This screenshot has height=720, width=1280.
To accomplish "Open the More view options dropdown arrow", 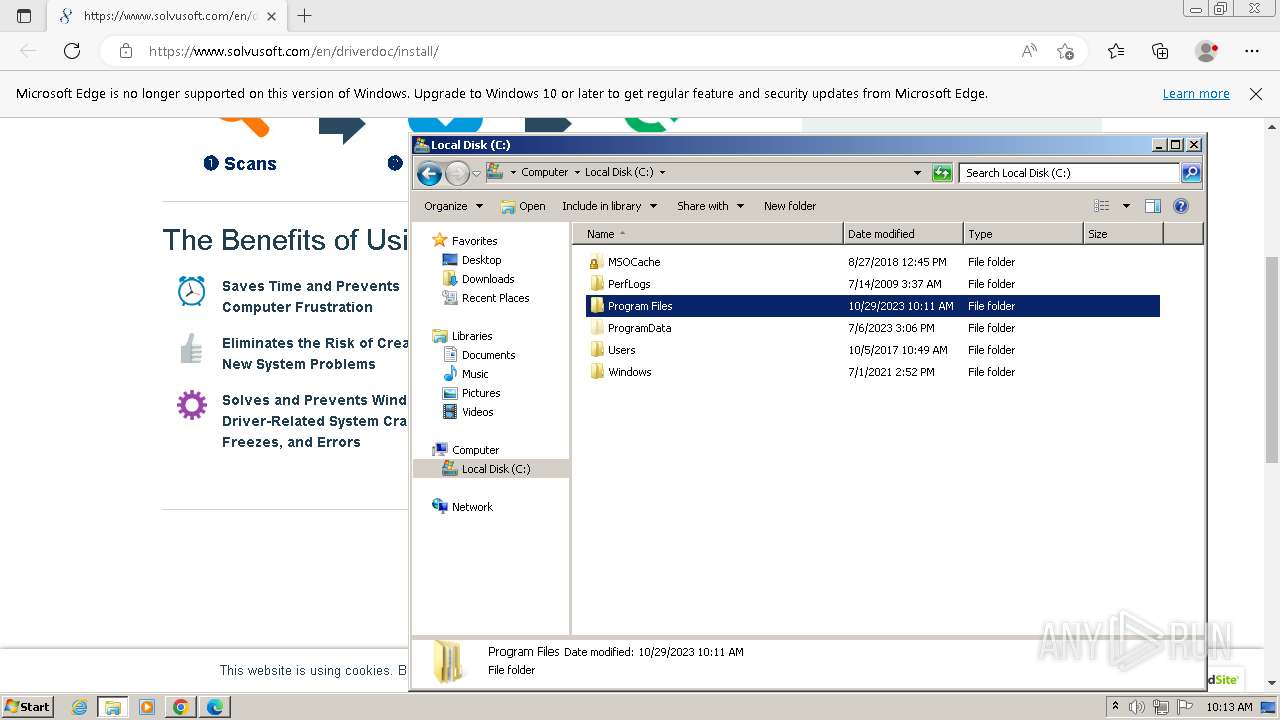I will [1125, 206].
